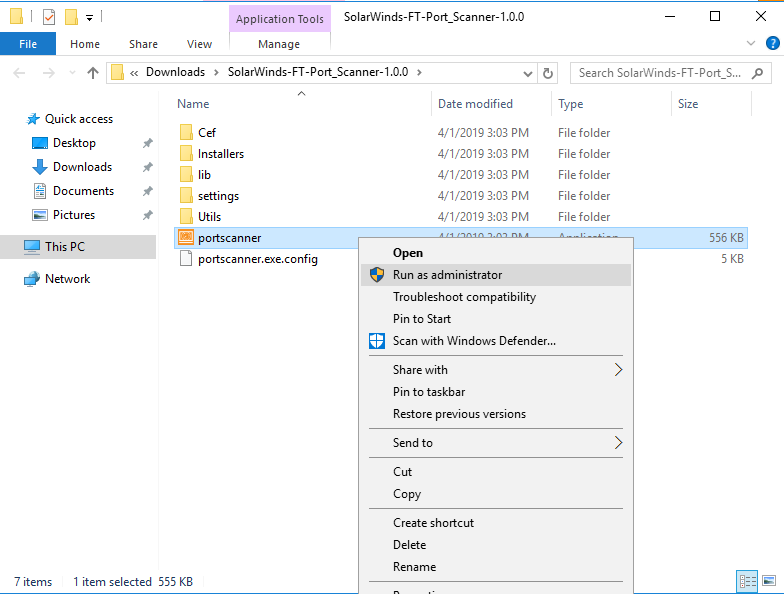Click the Documents icon in sidebar
Screen dimensions: 784x594
40,191
